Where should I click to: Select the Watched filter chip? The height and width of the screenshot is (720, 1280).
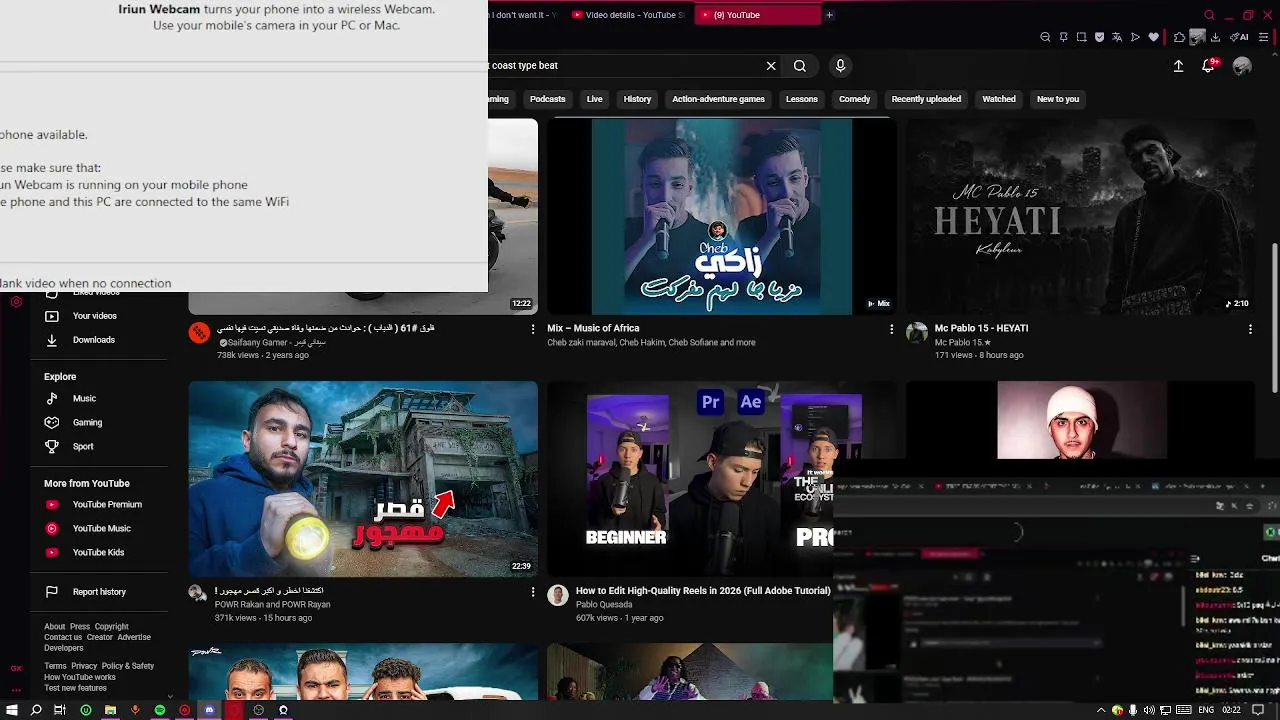click(x=999, y=99)
